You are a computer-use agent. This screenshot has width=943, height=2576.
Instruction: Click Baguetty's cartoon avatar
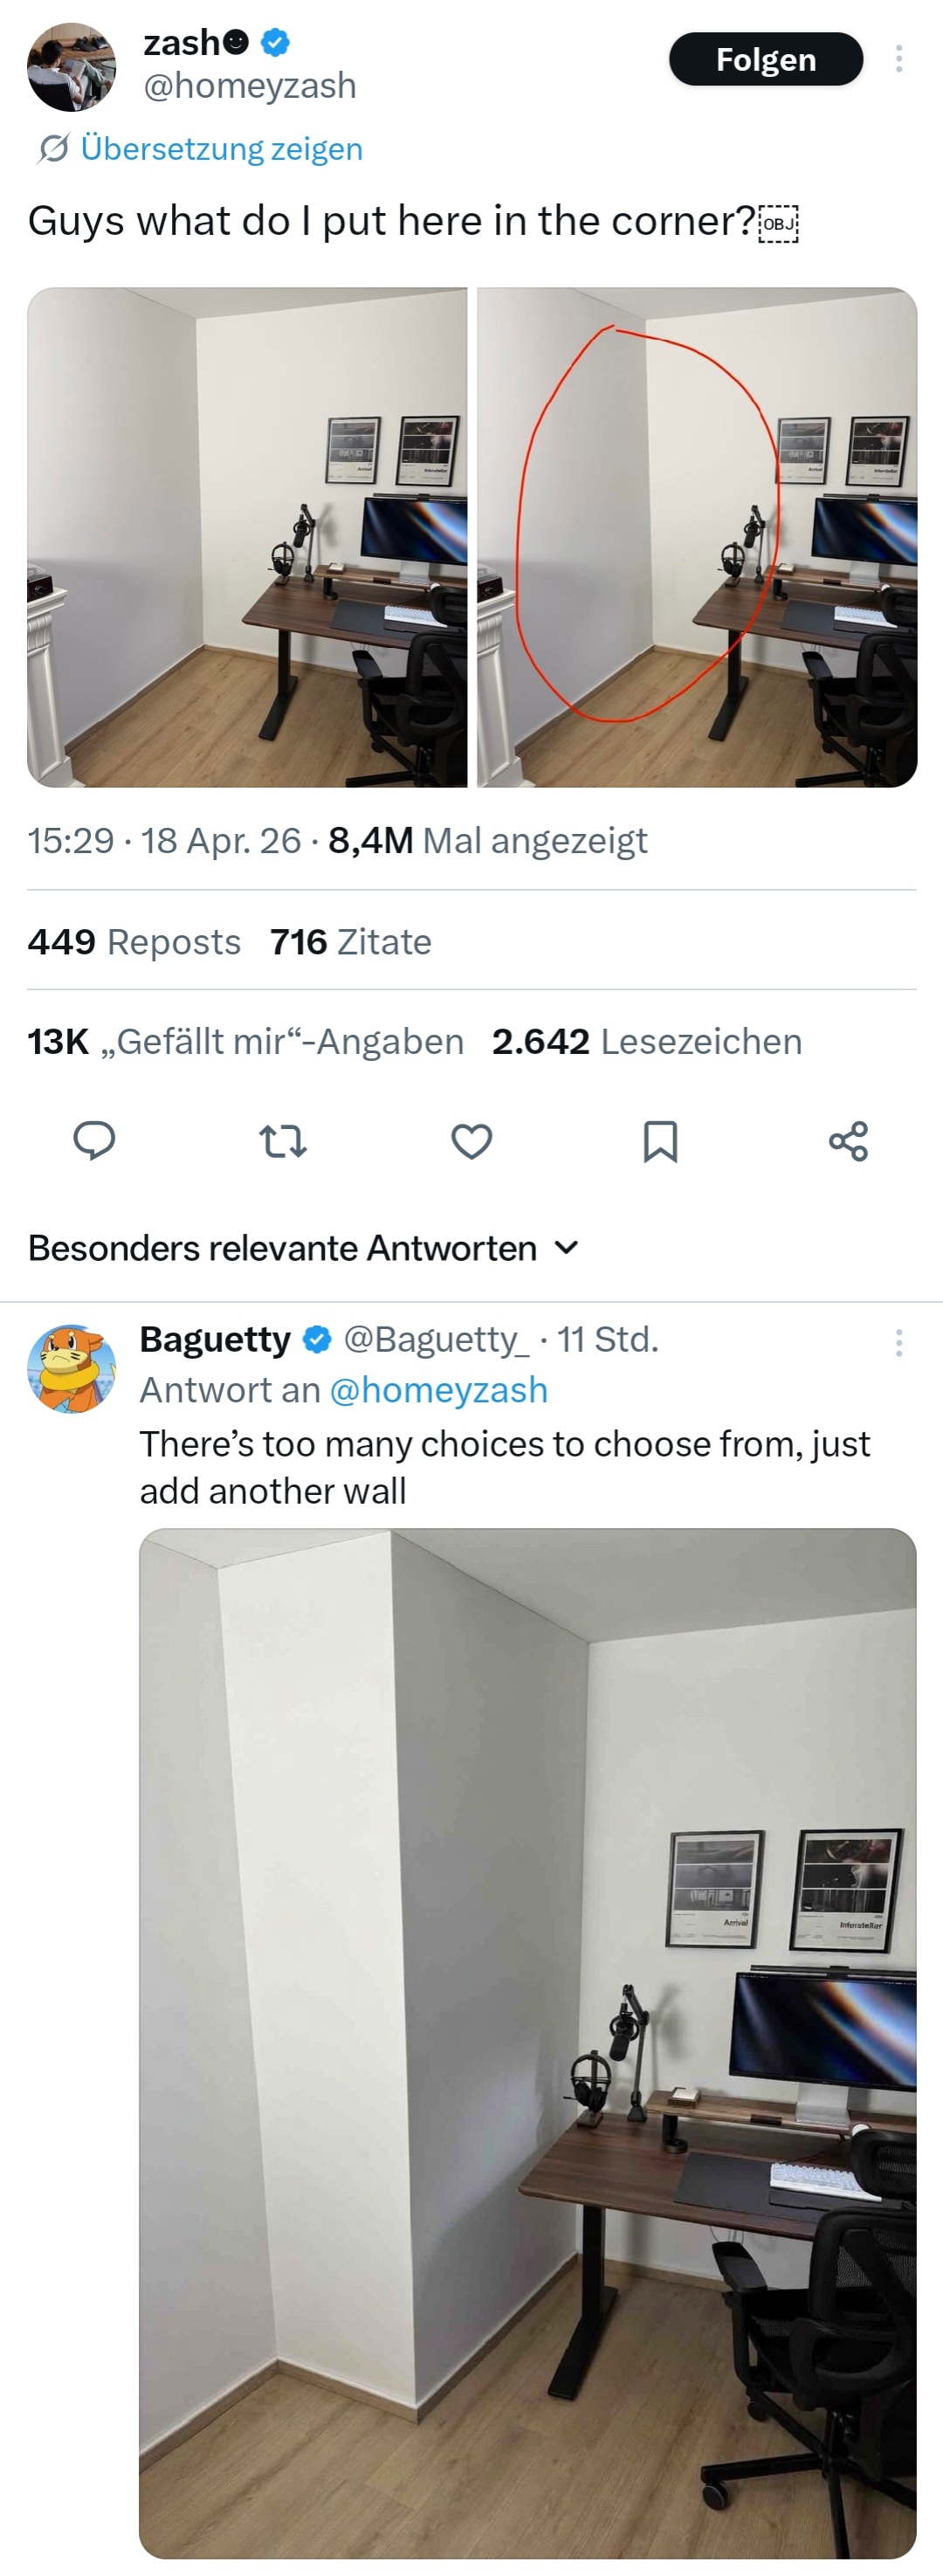point(71,1368)
